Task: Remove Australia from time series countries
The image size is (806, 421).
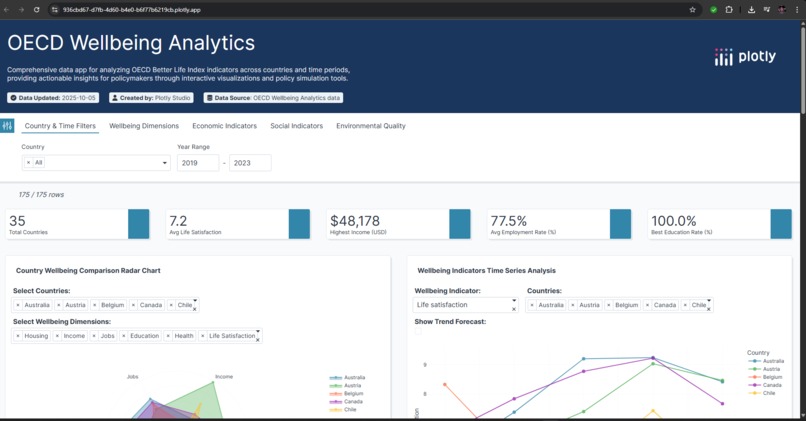Action: tap(532, 305)
